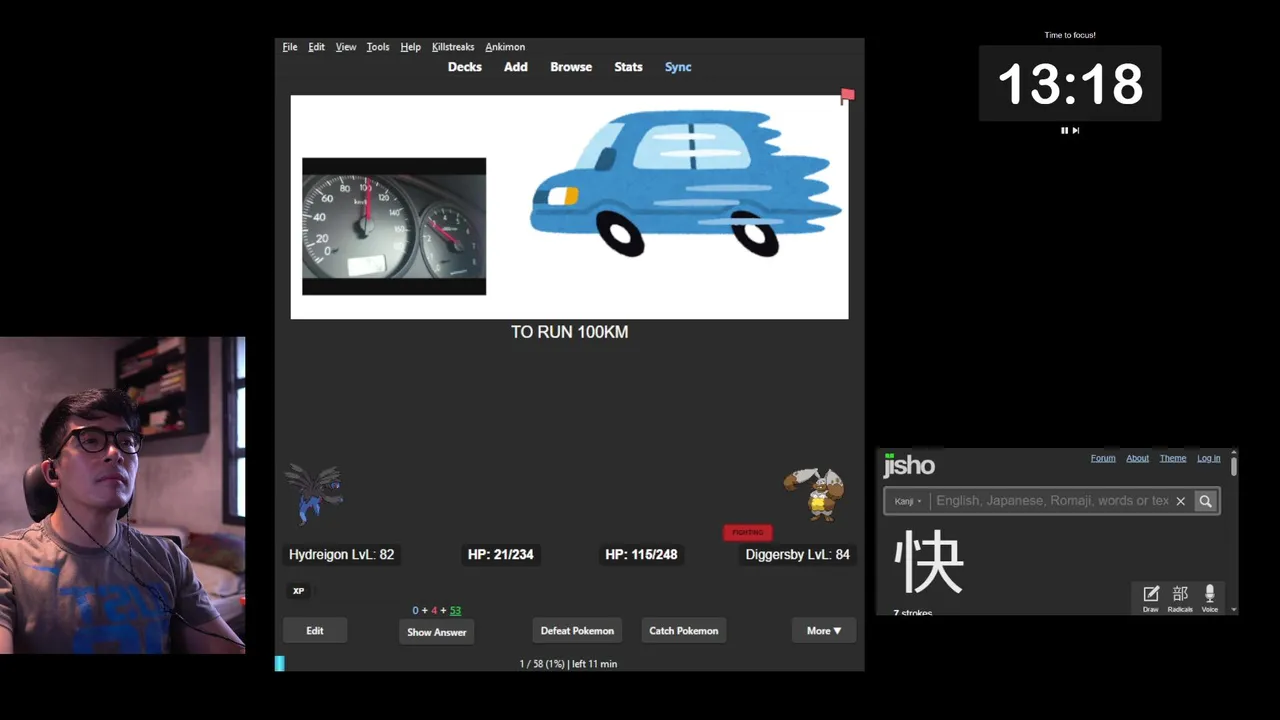Clear the jisho search field with X
Screen dimensions: 1280x720
pyautogui.click(x=1180, y=501)
